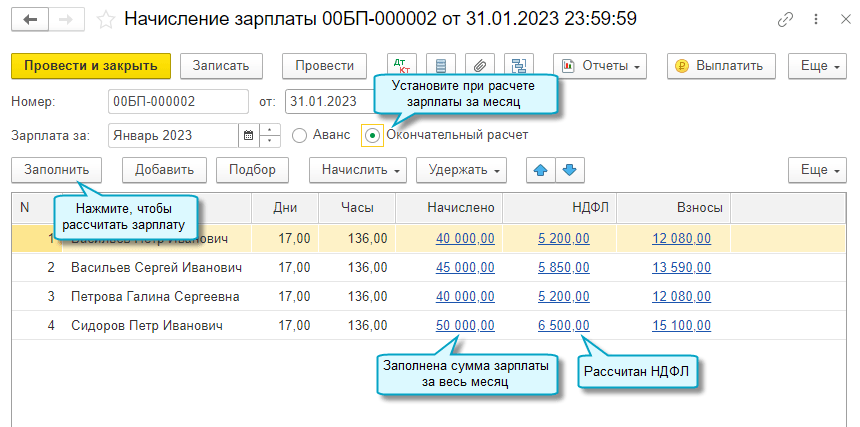Select Окончательный расчет radio button
Image resolution: width=860 pixels, height=427 pixels.
[x=372, y=135]
